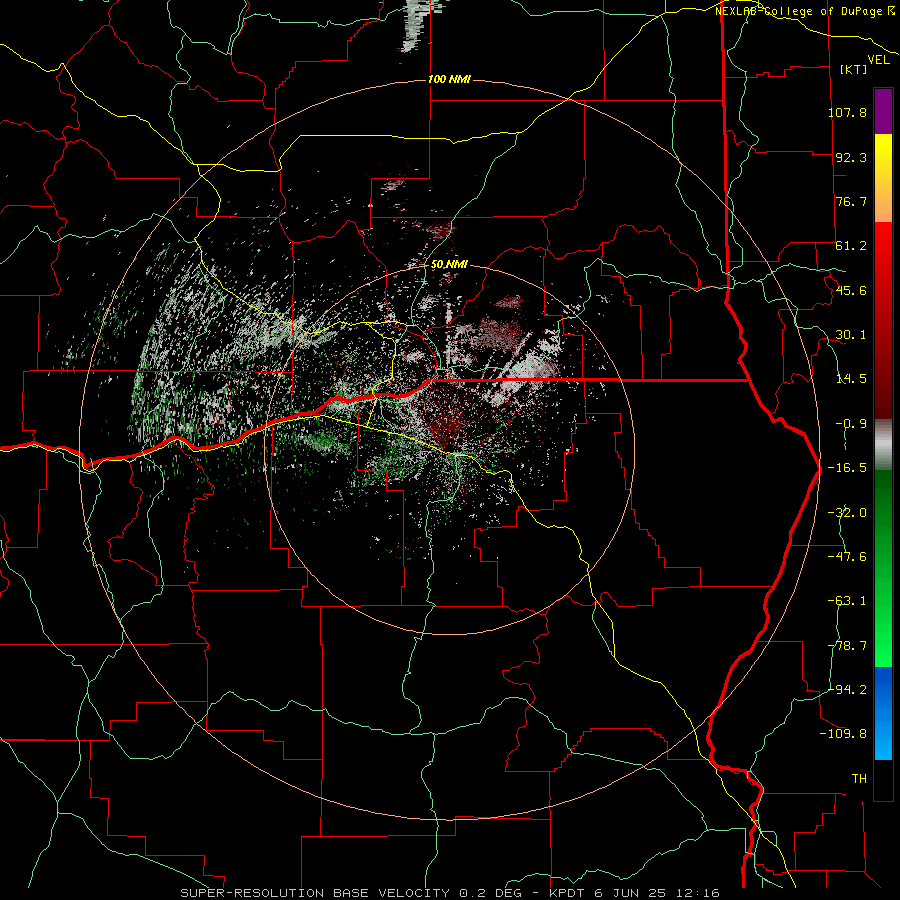This screenshot has width=900, height=900.
Task: Select the -78.7 scale value
Action: pyautogui.click(x=847, y=646)
